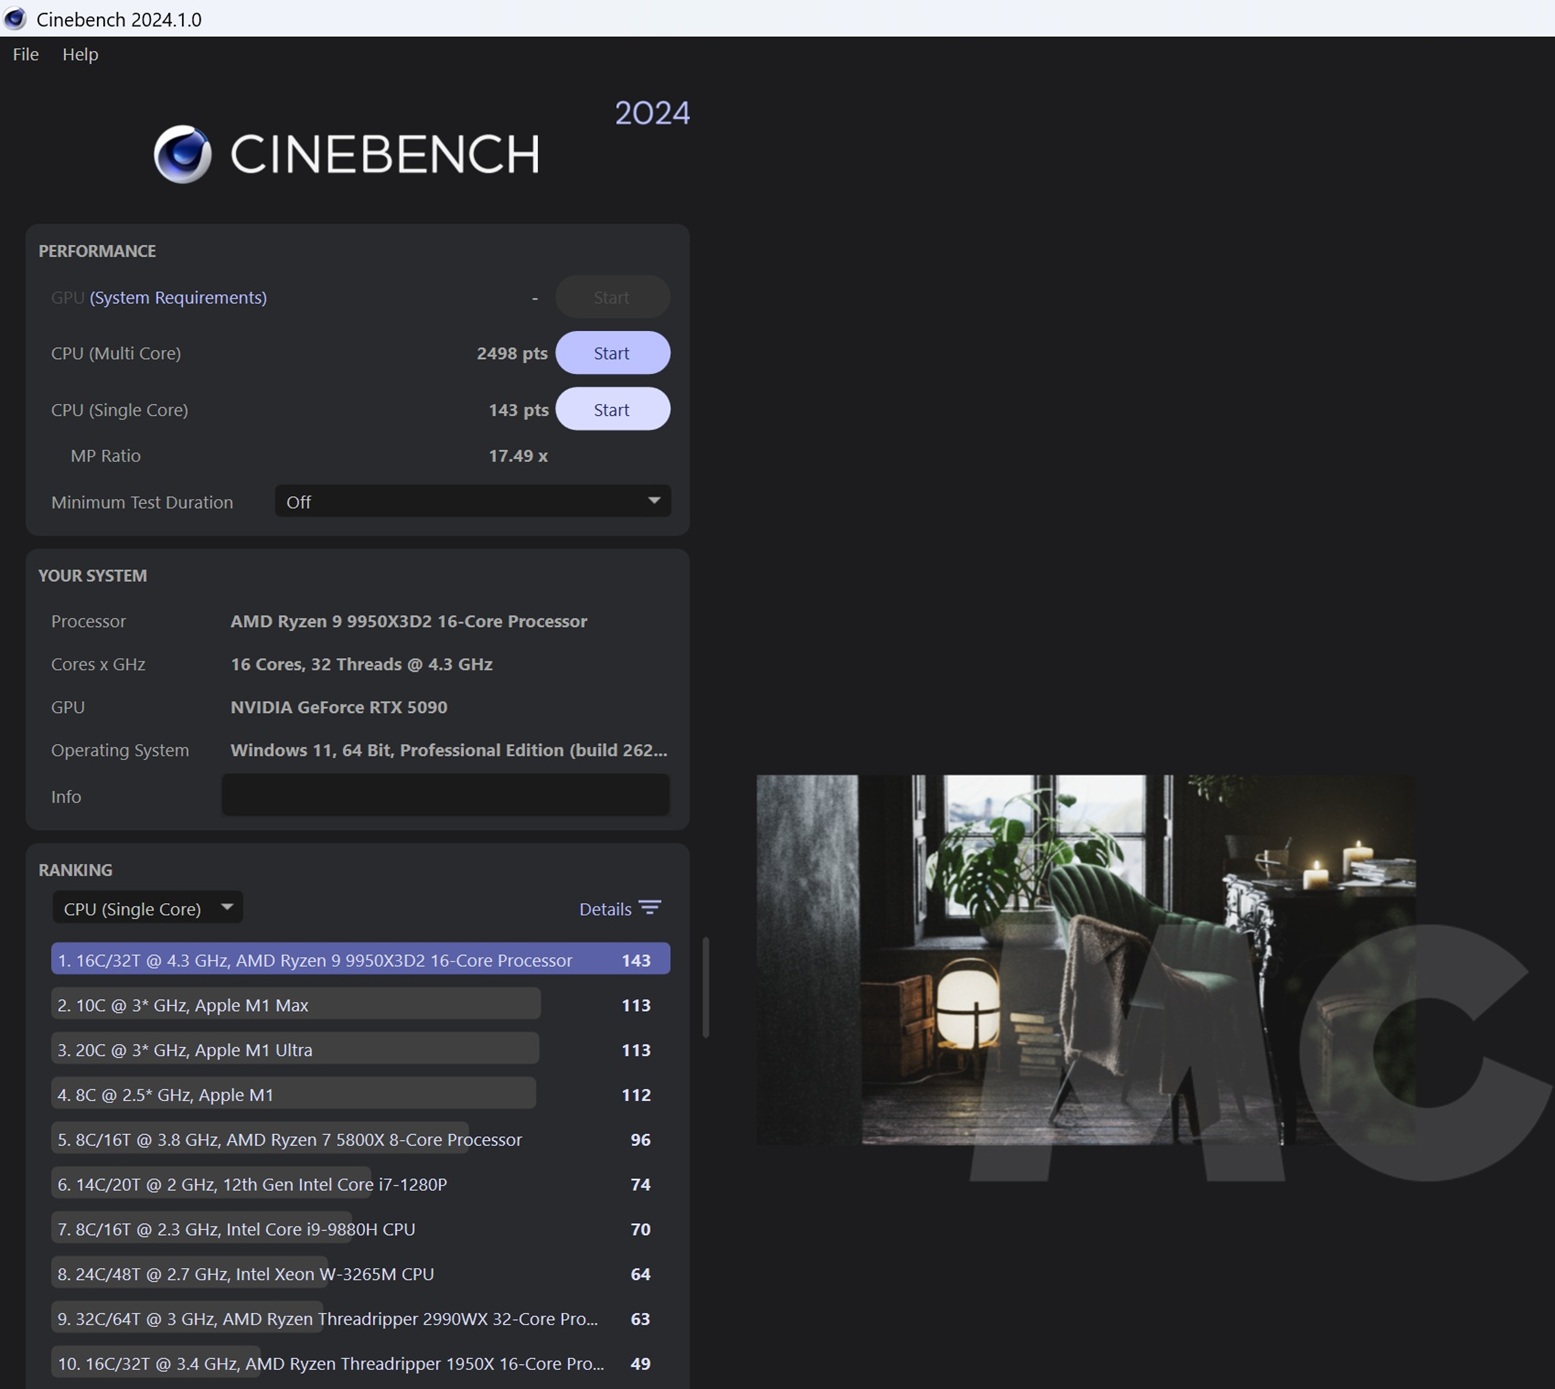Expand the Minimum Test Duration dropdown

pyautogui.click(x=472, y=502)
